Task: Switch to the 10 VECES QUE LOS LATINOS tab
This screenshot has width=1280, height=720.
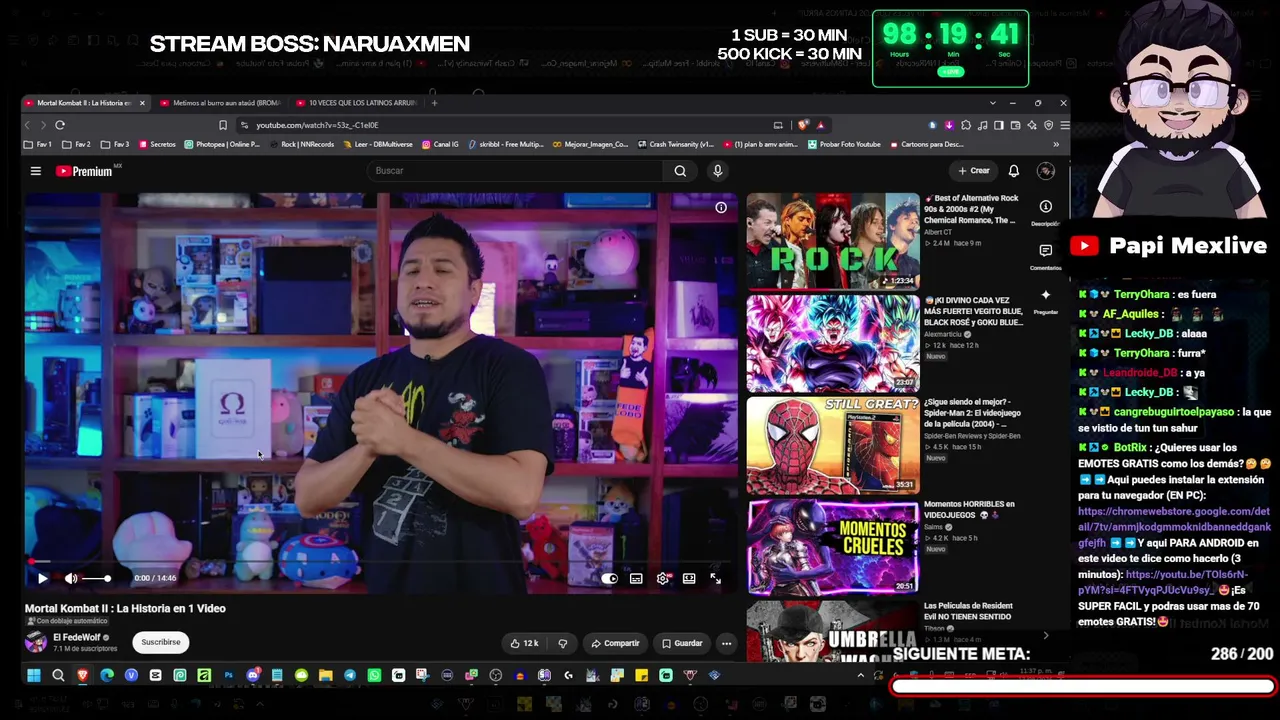Action: [356, 103]
